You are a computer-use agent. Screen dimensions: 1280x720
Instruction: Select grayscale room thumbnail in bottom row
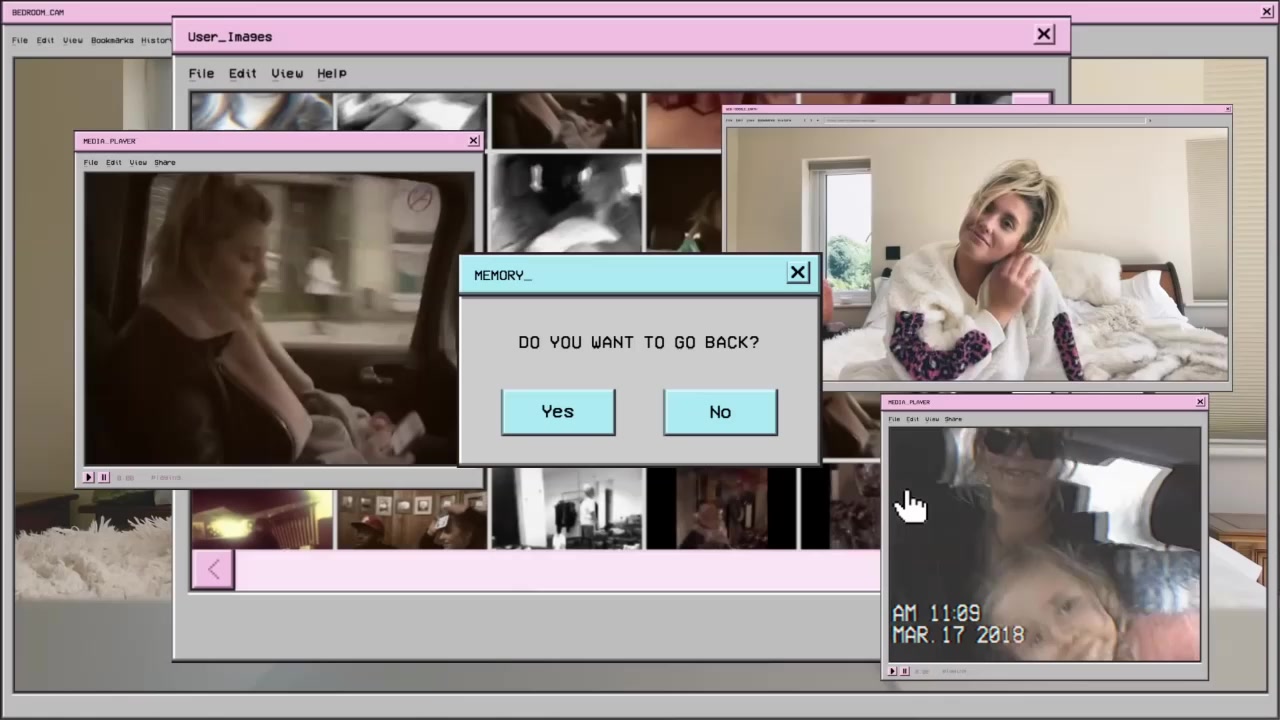566,508
